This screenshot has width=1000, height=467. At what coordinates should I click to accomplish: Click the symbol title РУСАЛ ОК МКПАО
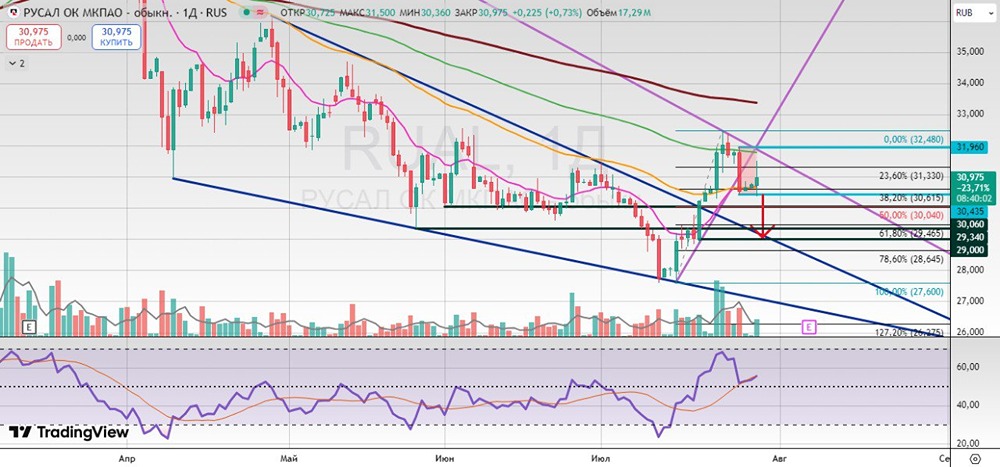(74, 13)
